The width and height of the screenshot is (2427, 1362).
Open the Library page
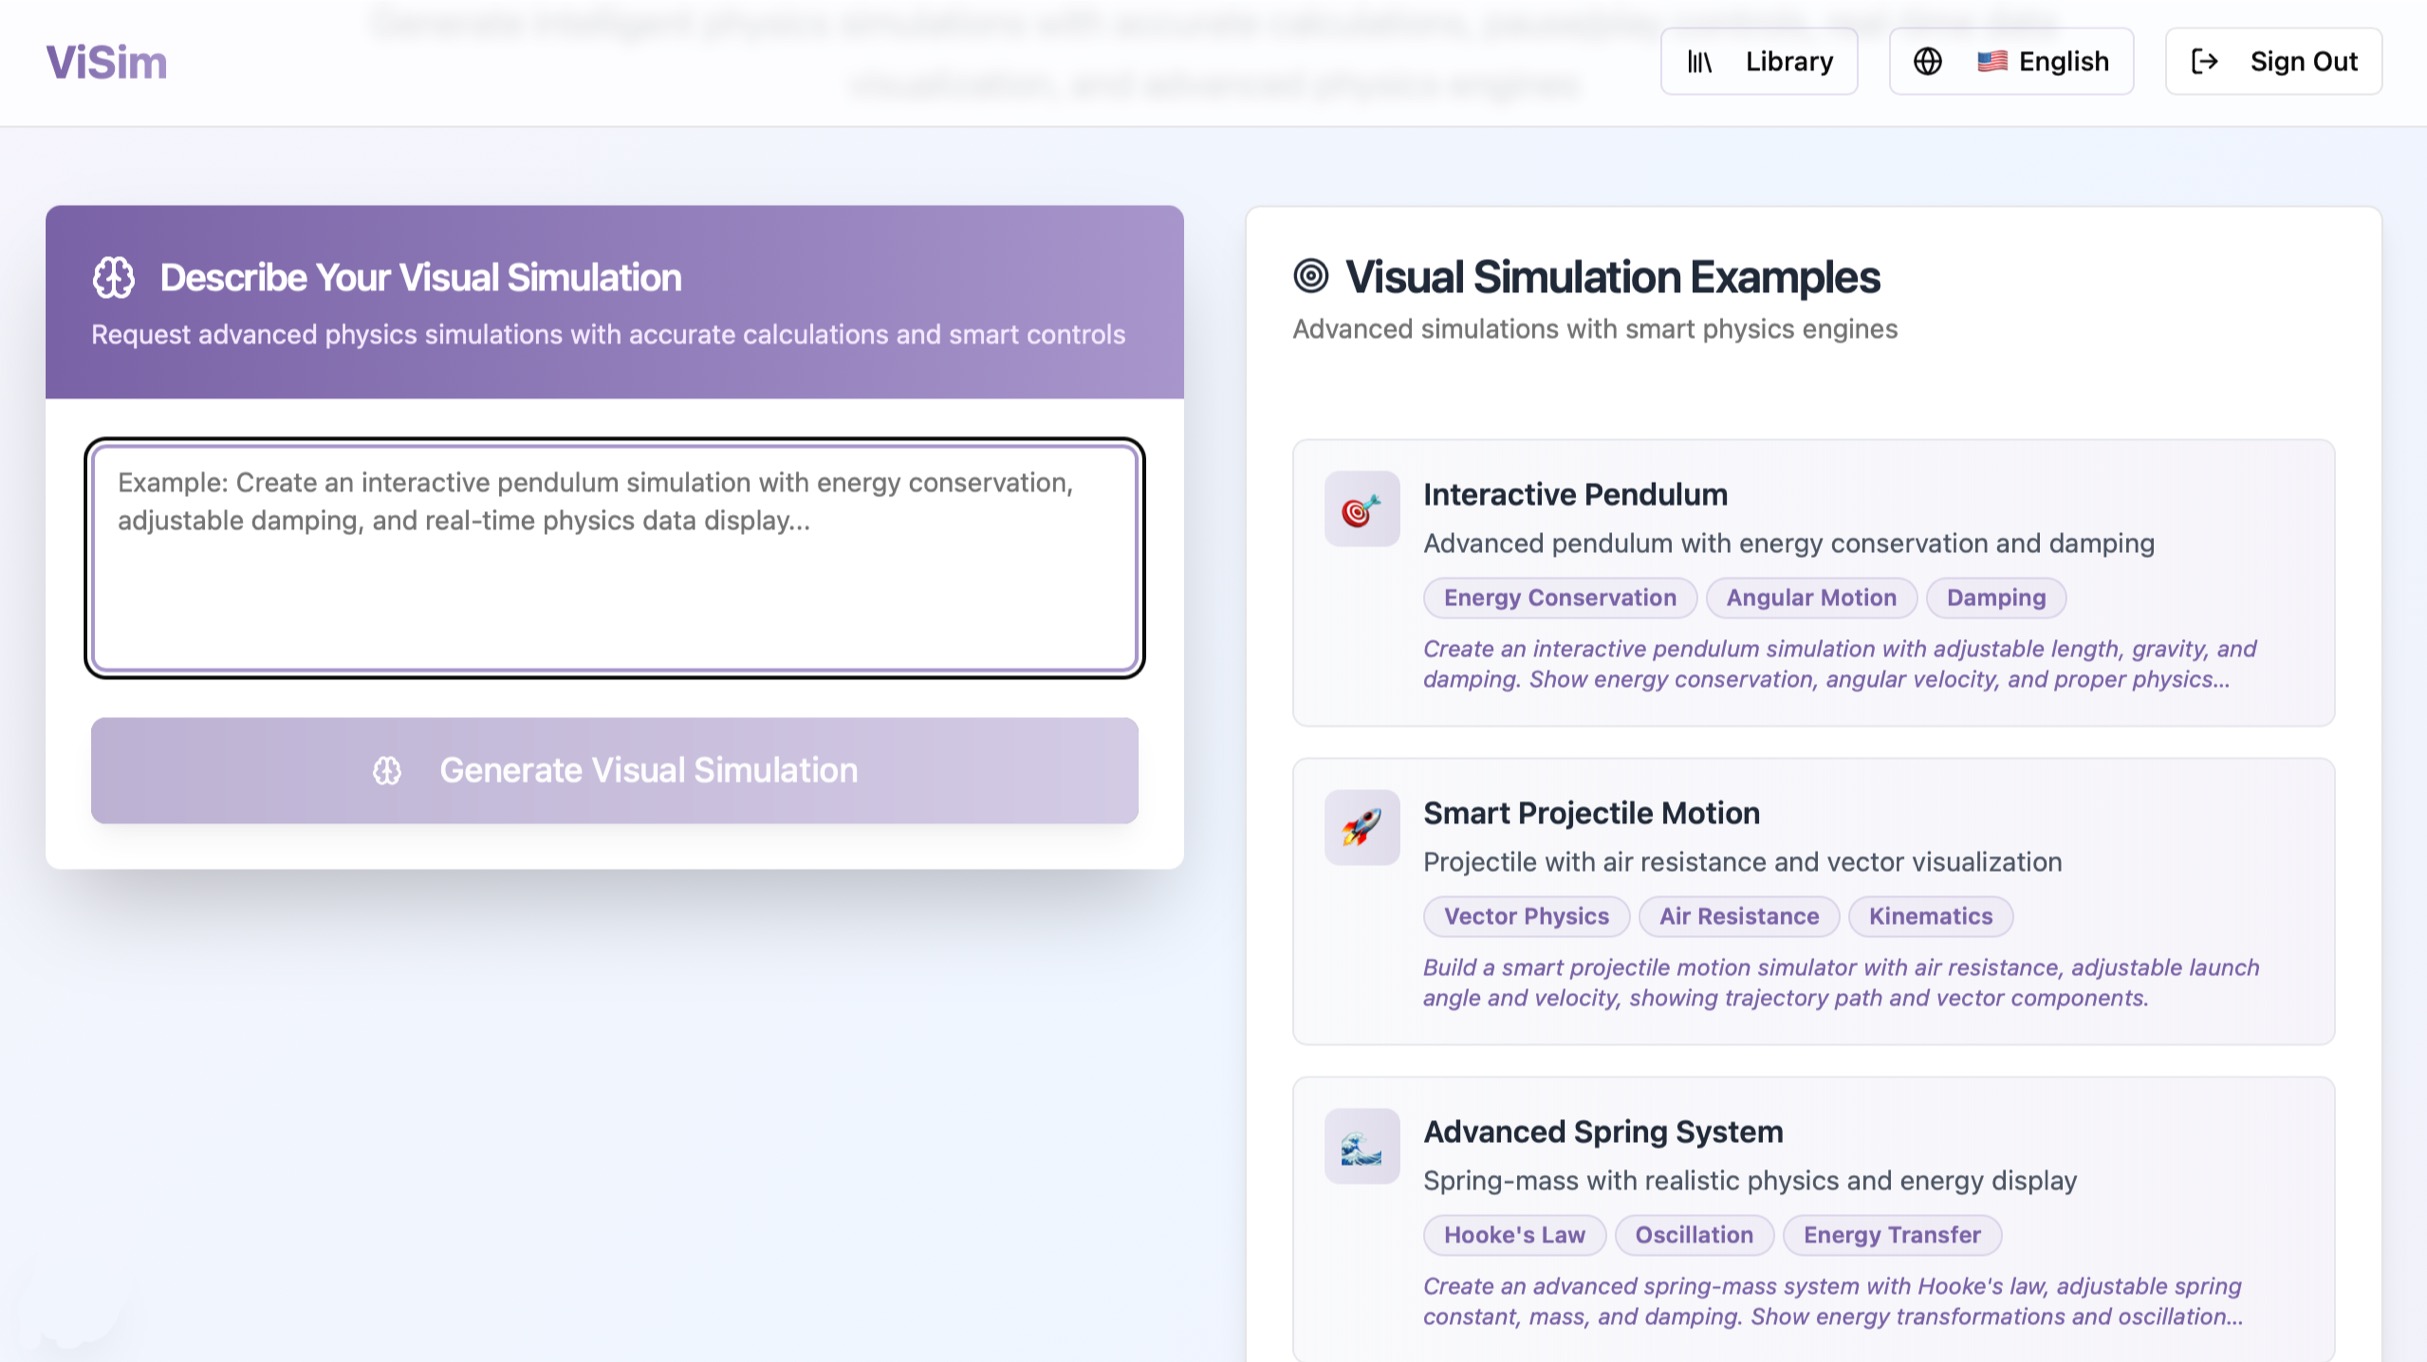coord(1759,62)
